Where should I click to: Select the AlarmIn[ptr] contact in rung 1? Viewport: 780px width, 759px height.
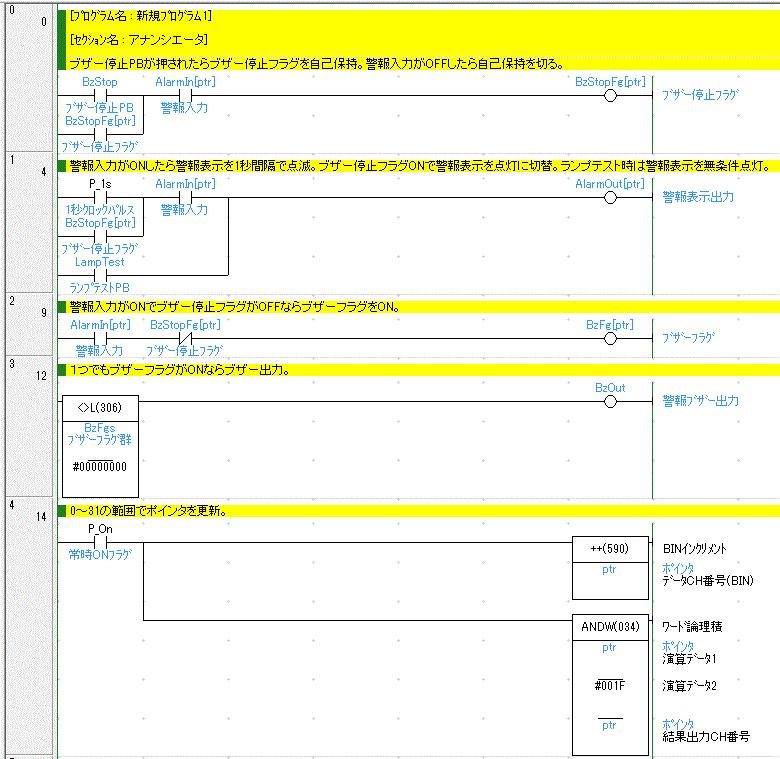[185, 197]
